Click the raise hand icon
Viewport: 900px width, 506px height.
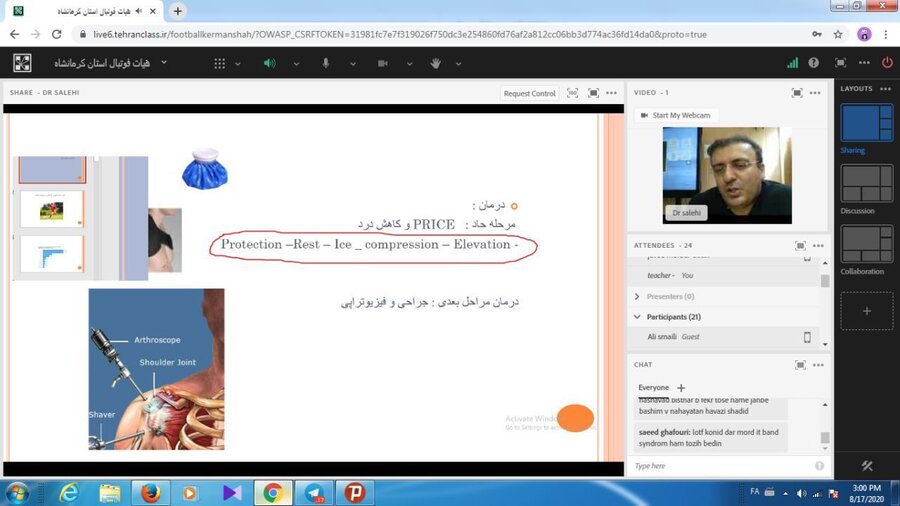(x=435, y=63)
